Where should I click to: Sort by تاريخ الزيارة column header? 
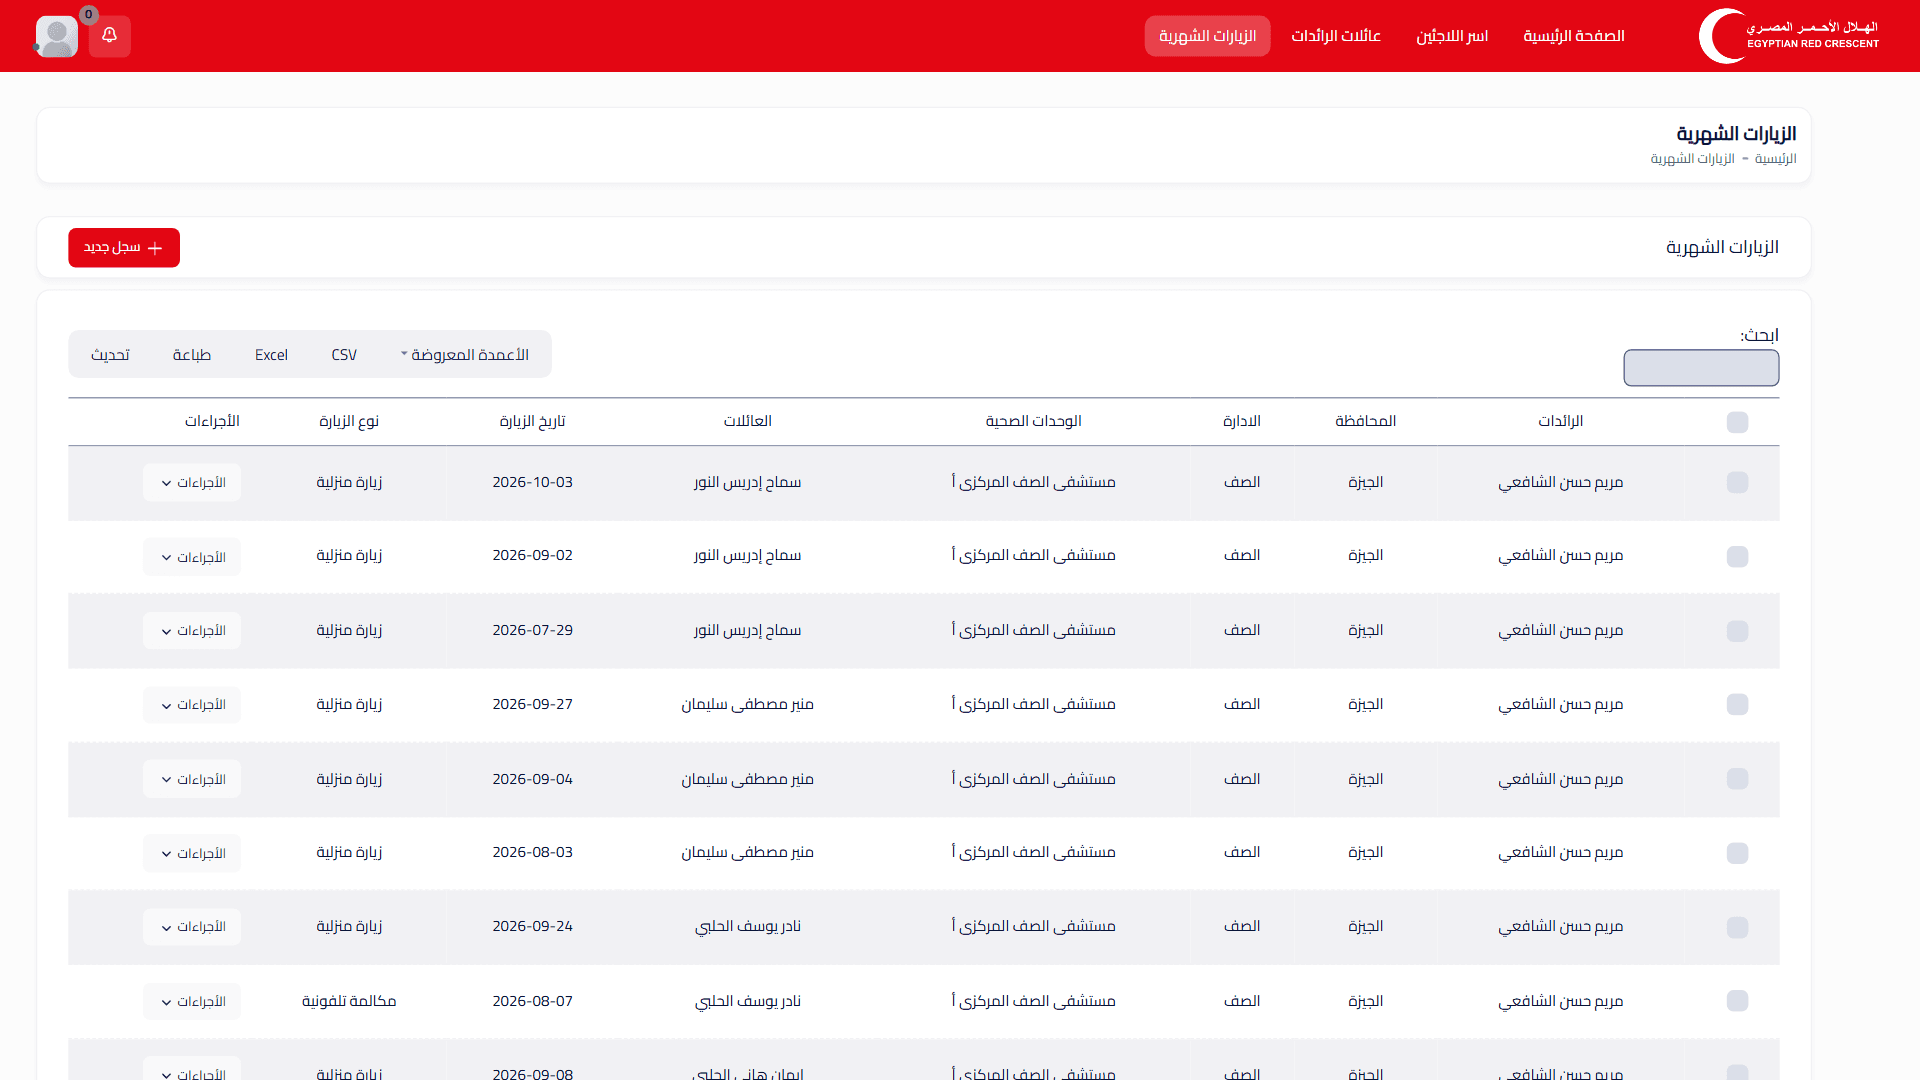pyautogui.click(x=532, y=421)
